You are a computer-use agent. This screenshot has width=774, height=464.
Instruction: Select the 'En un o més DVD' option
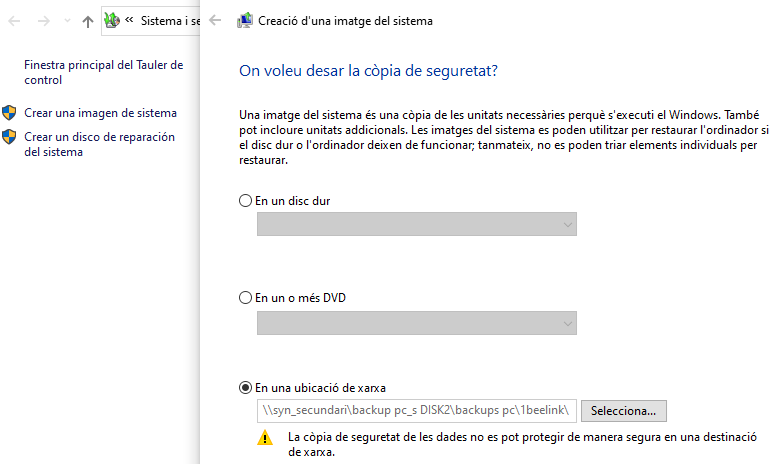point(246,298)
